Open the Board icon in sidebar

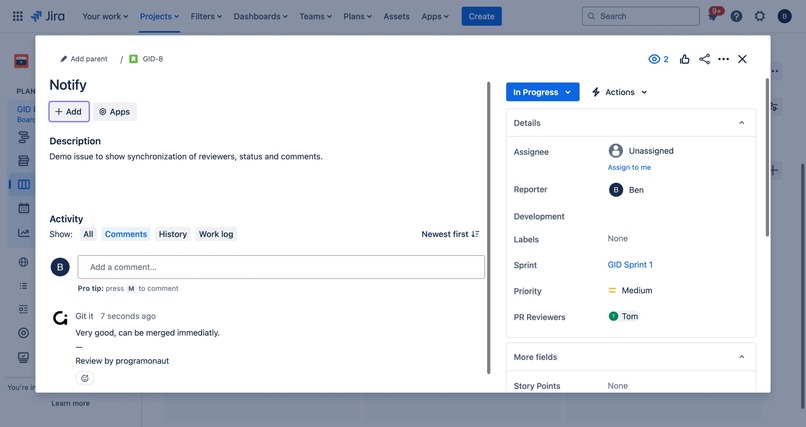coord(24,184)
